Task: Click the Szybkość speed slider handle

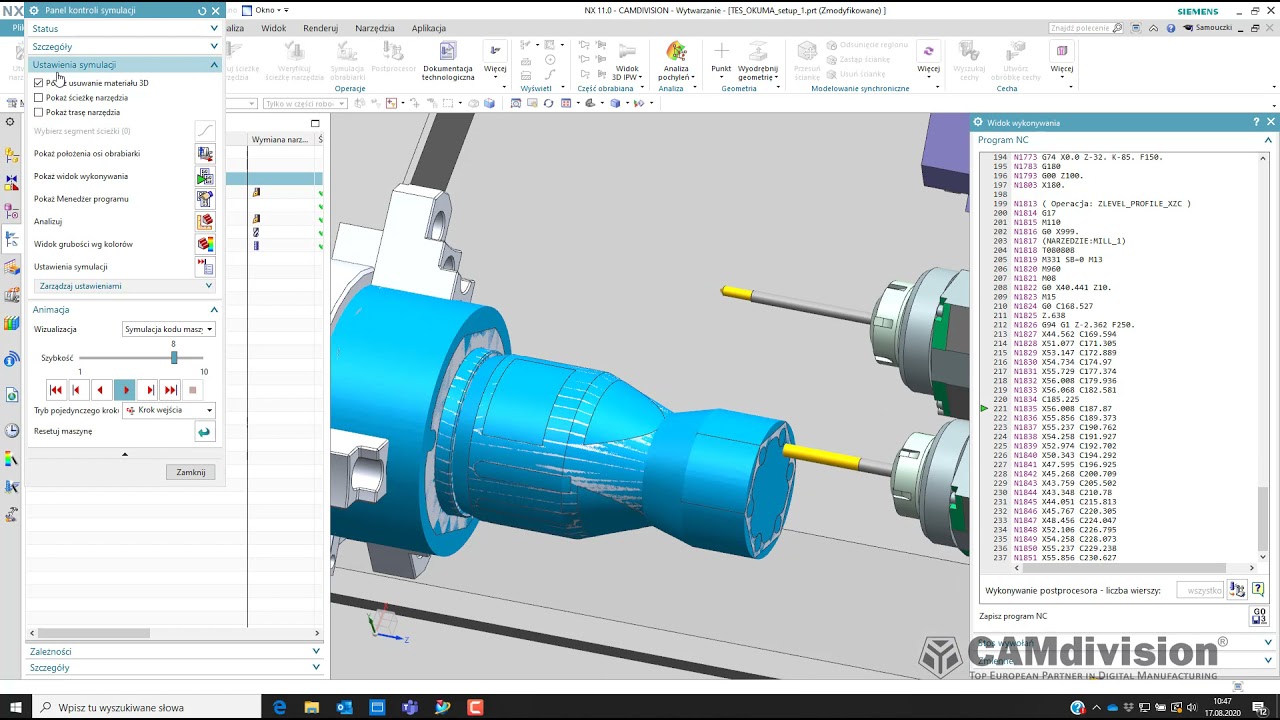Action: [x=174, y=358]
